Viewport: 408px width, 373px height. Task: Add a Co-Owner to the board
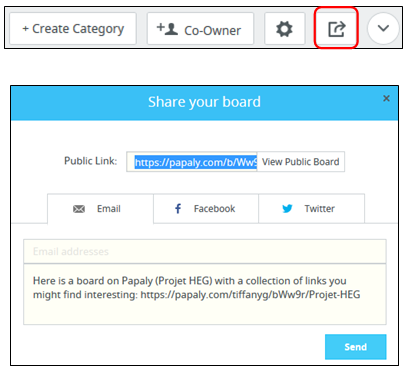(x=200, y=29)
